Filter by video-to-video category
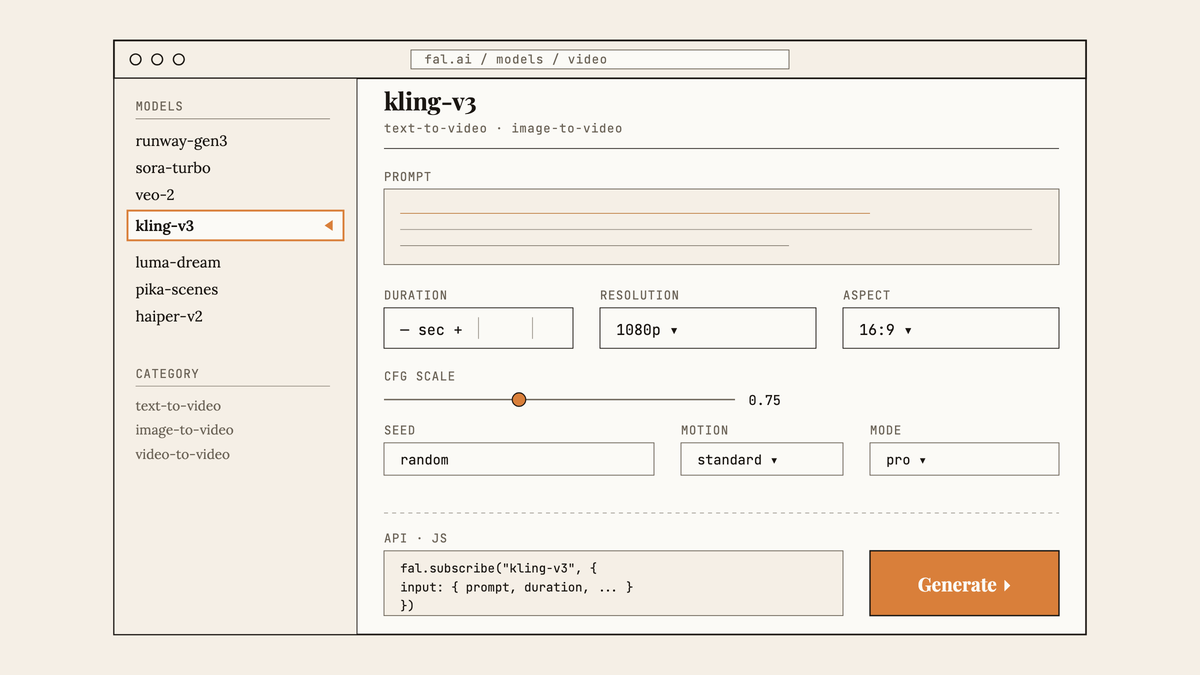The width and height of the screenshot is (1200, 675). point(182,454)
